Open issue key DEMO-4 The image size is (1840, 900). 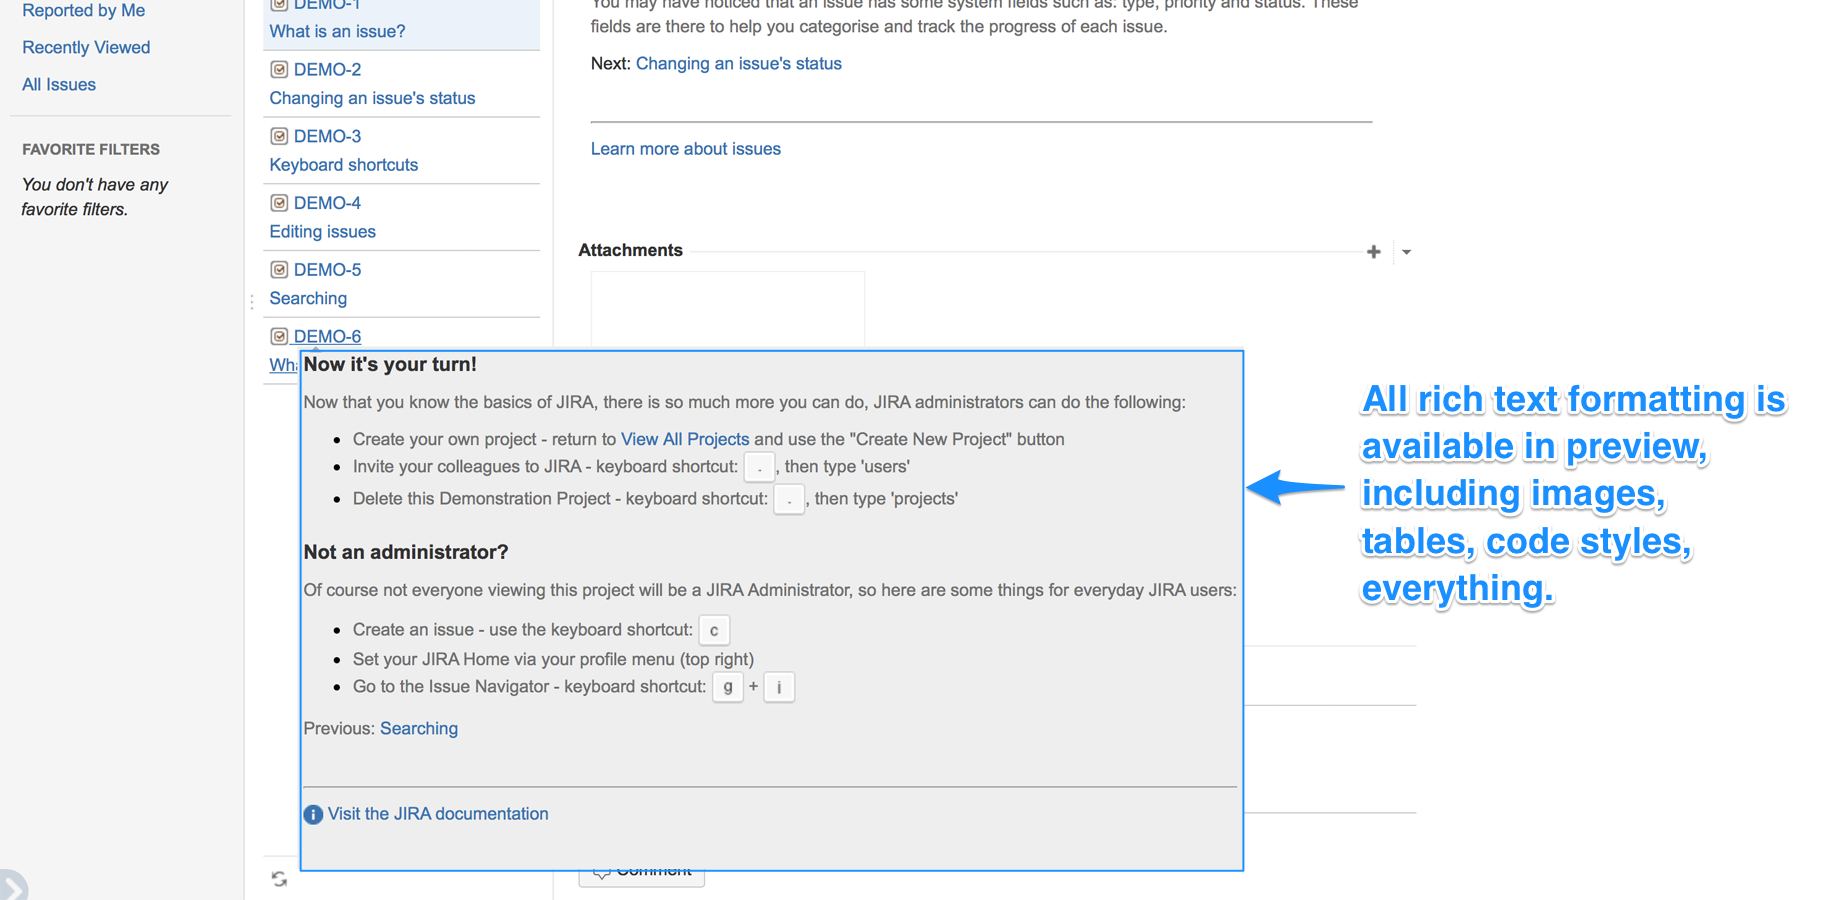coord(327,203)
